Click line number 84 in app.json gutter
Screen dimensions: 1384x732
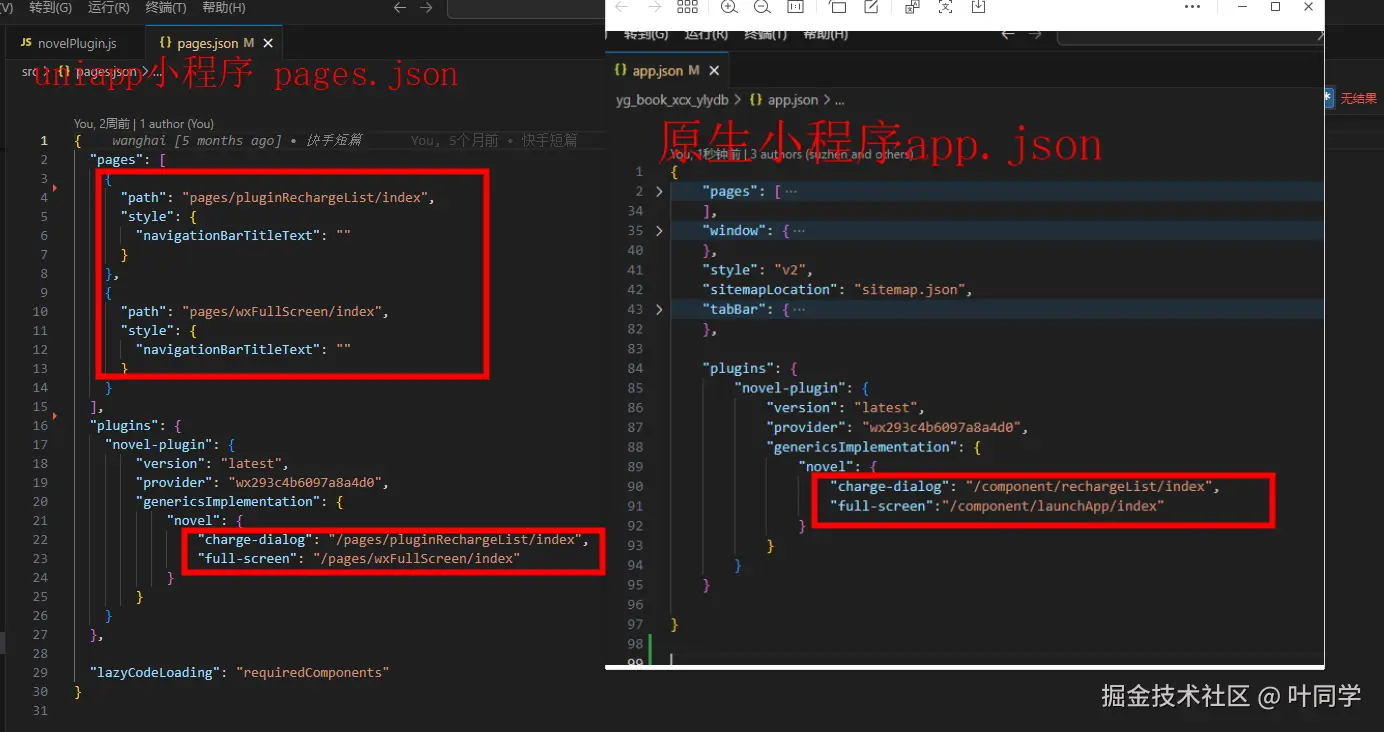tap(635, 369)
